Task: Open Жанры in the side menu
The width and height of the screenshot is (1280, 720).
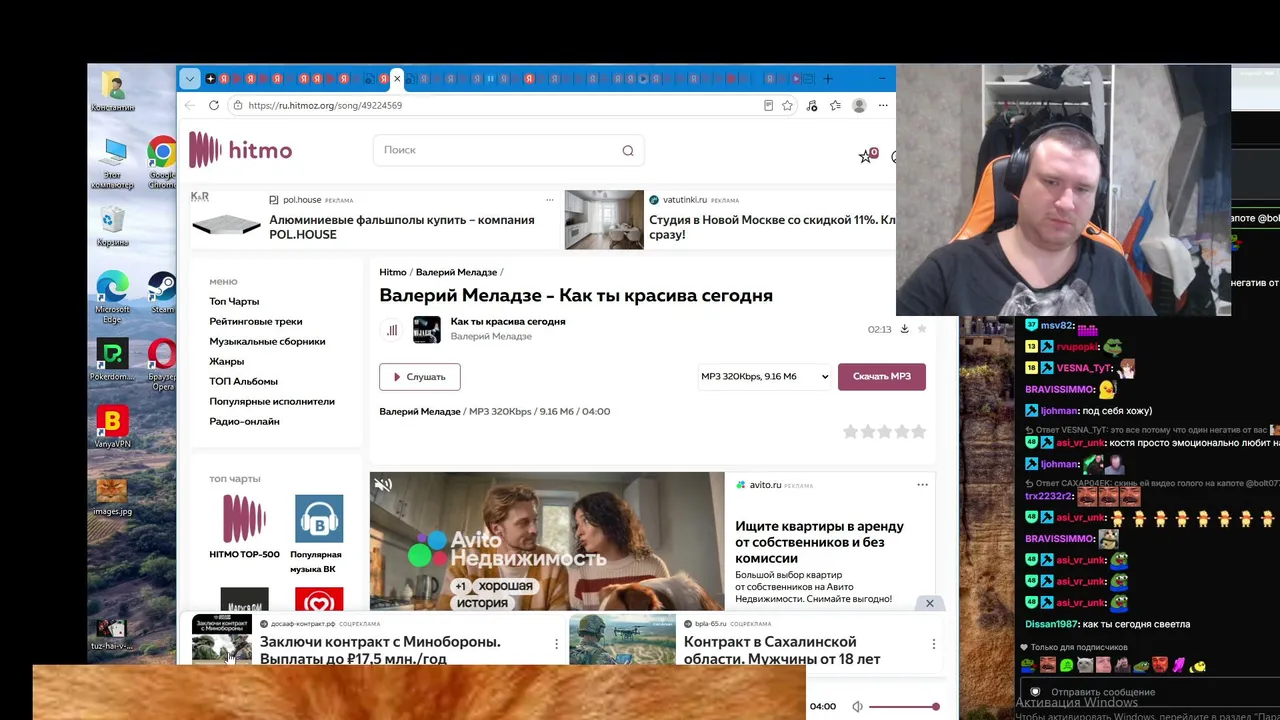Action: pyautogui.click(x=227, y=361)
